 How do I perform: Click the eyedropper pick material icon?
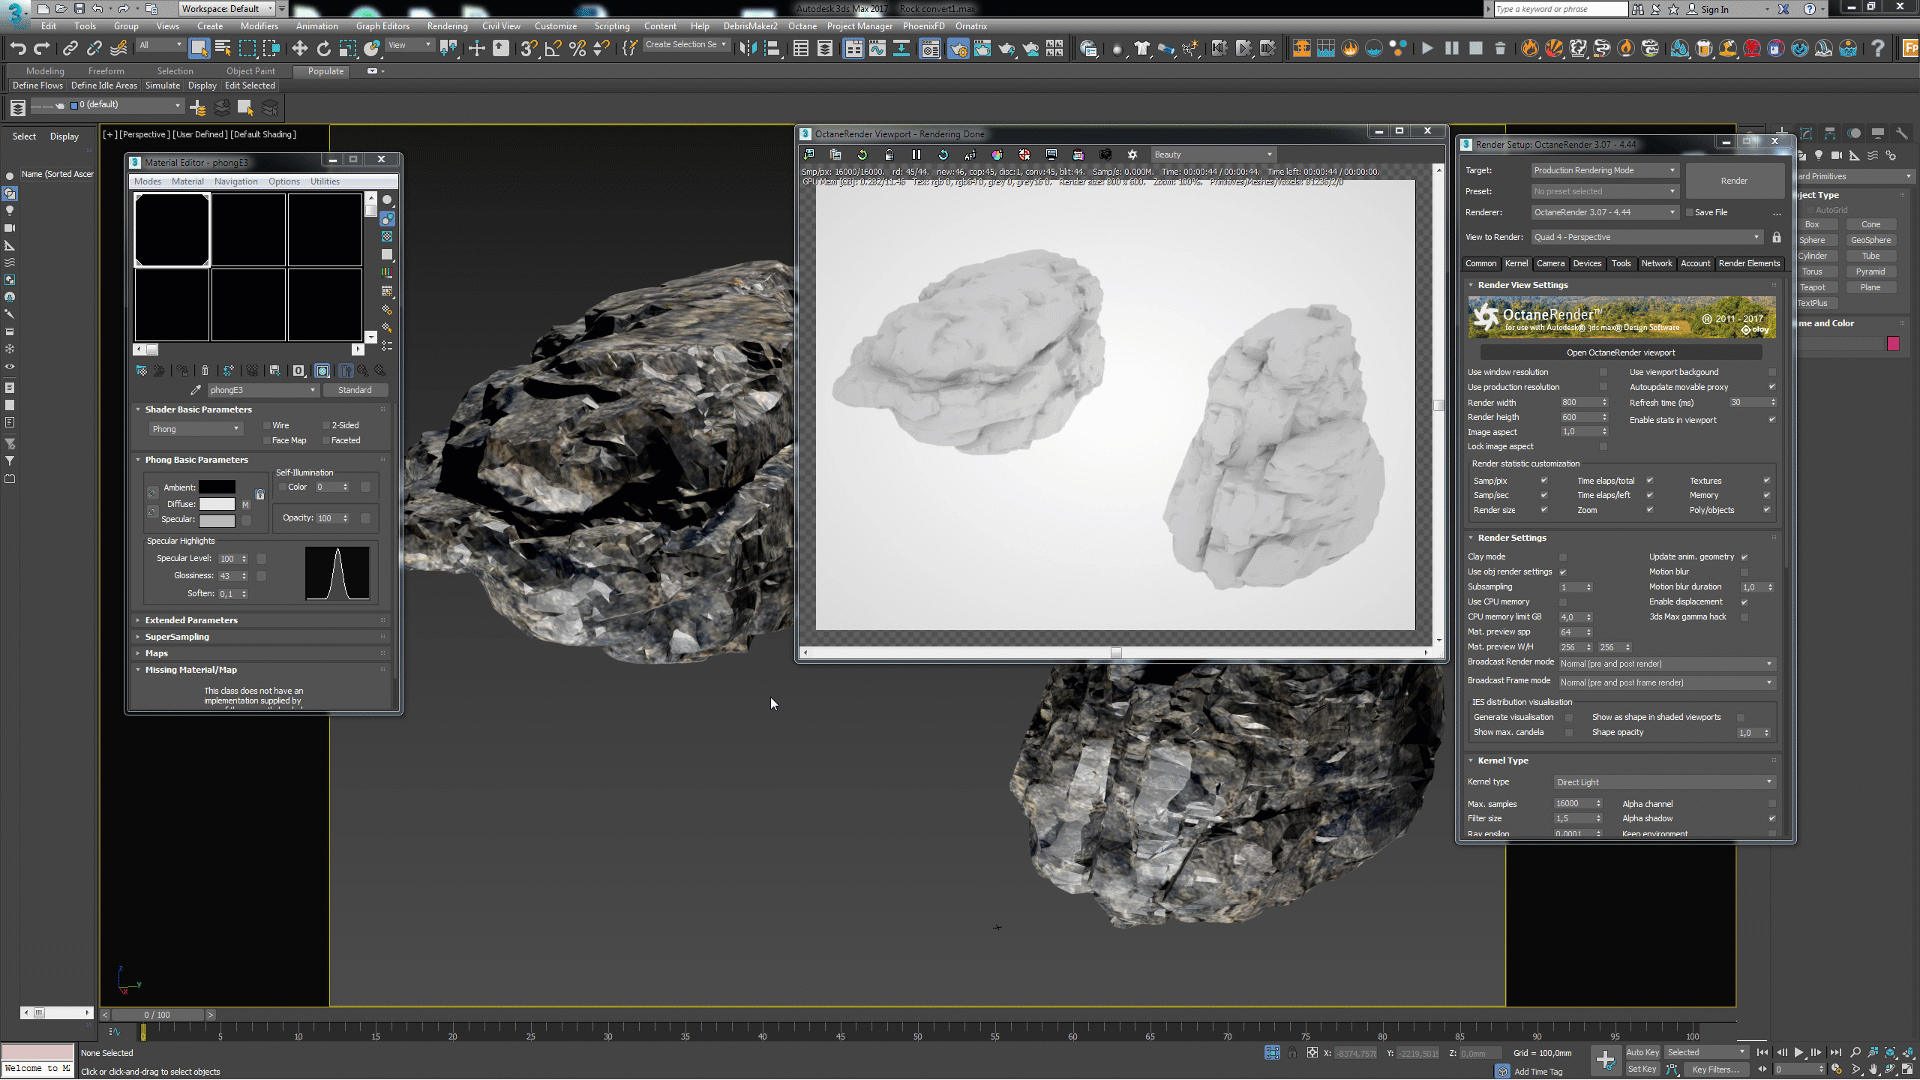pos(196,390)
